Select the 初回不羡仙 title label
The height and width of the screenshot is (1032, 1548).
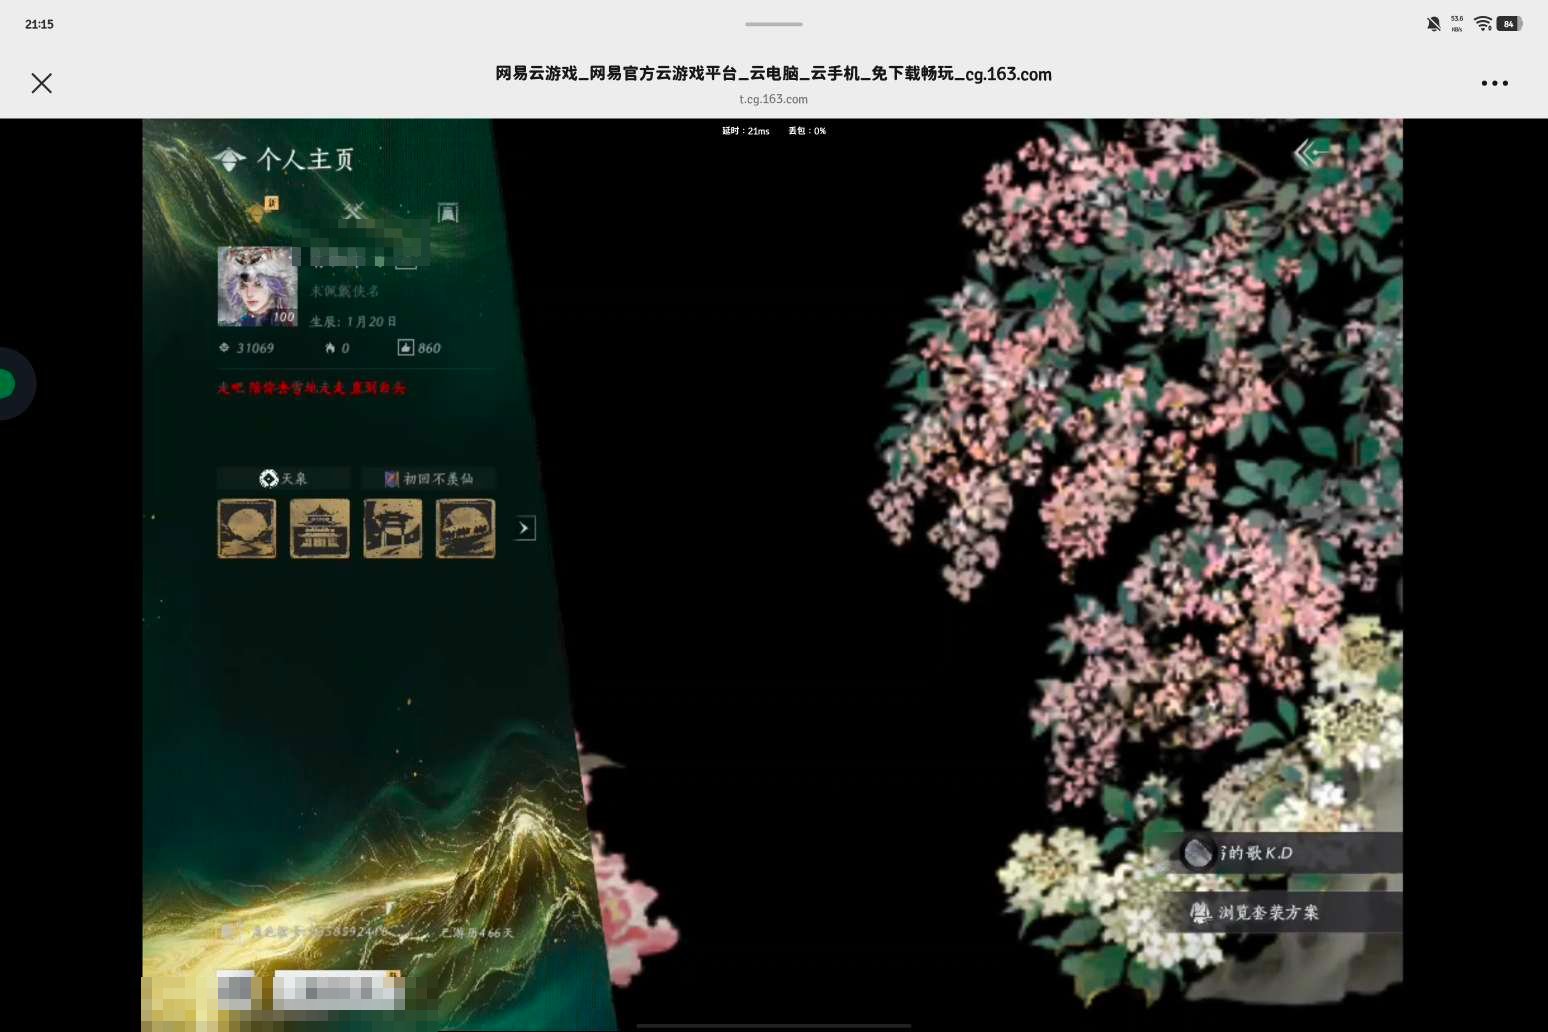coord(429,479)
